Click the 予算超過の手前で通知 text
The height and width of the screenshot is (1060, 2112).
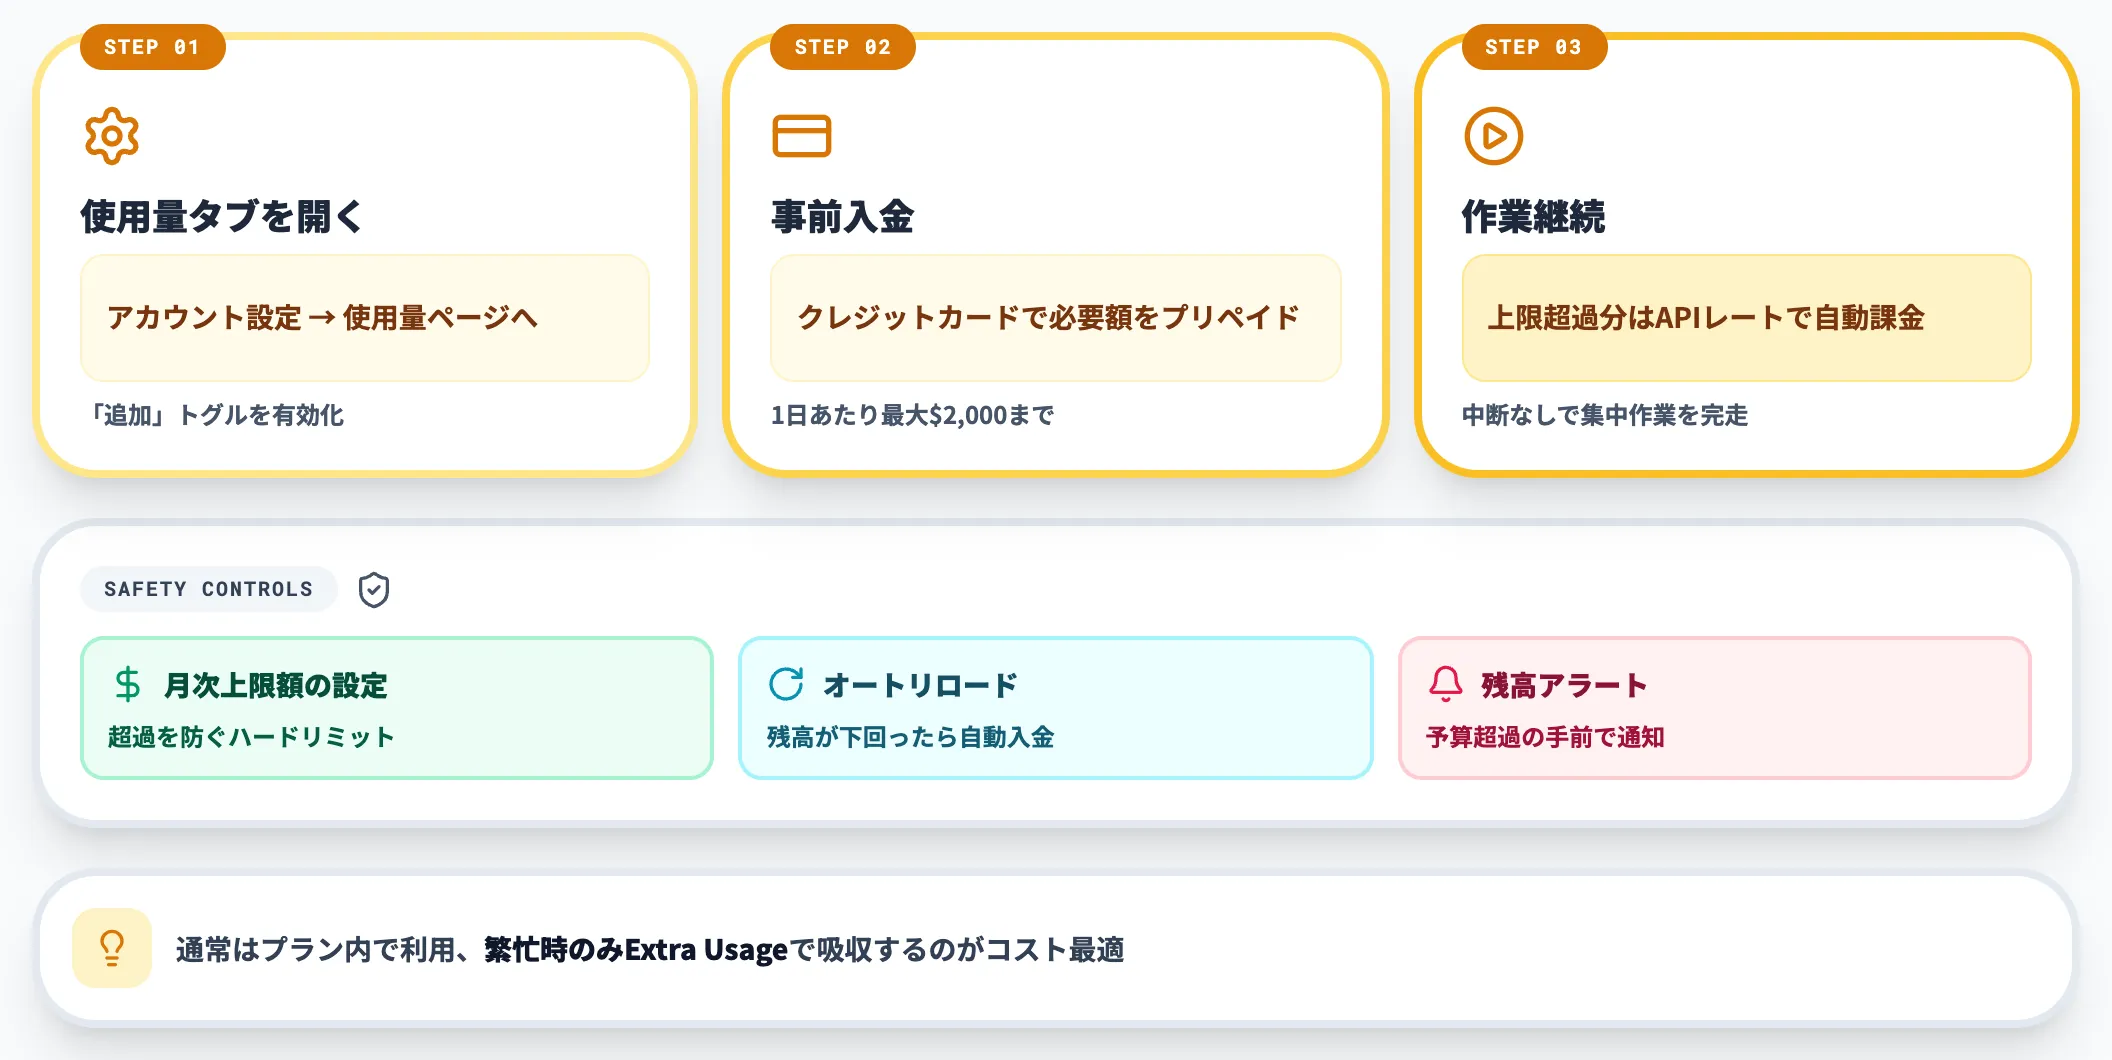(x=1545, y=737)
